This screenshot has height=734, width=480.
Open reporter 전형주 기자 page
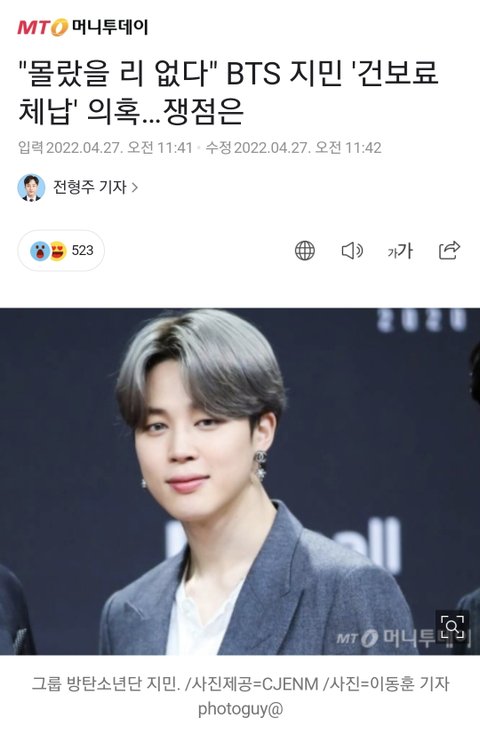[x=89, y=187]
